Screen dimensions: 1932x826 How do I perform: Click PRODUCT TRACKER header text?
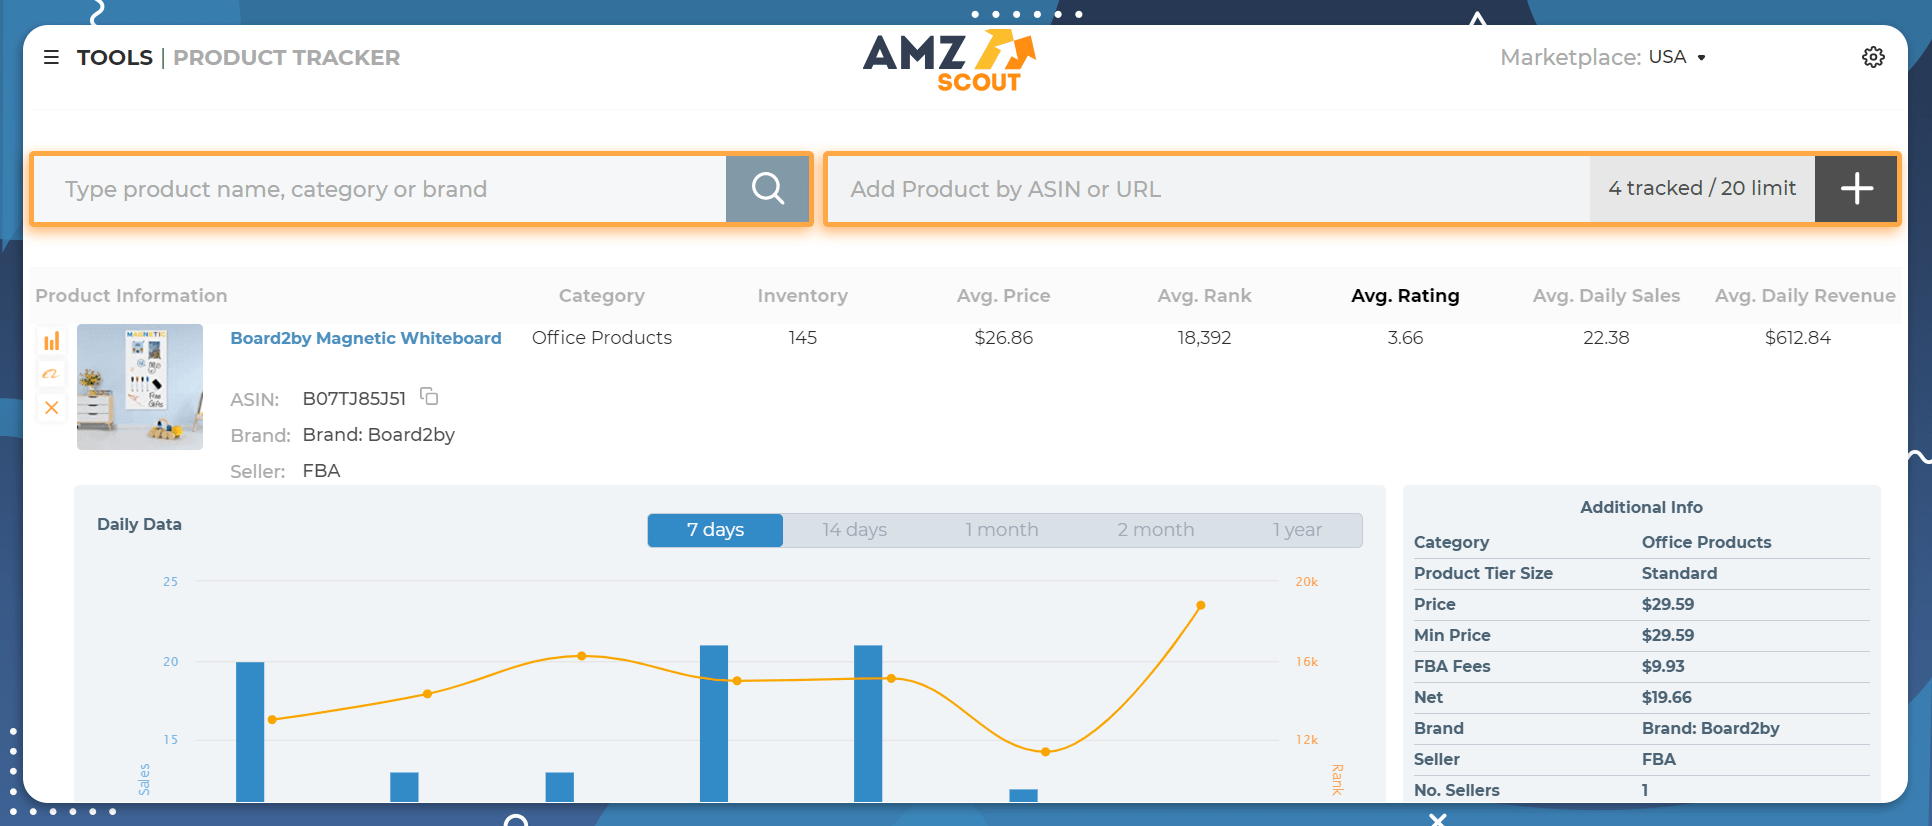tap(287, 57)
